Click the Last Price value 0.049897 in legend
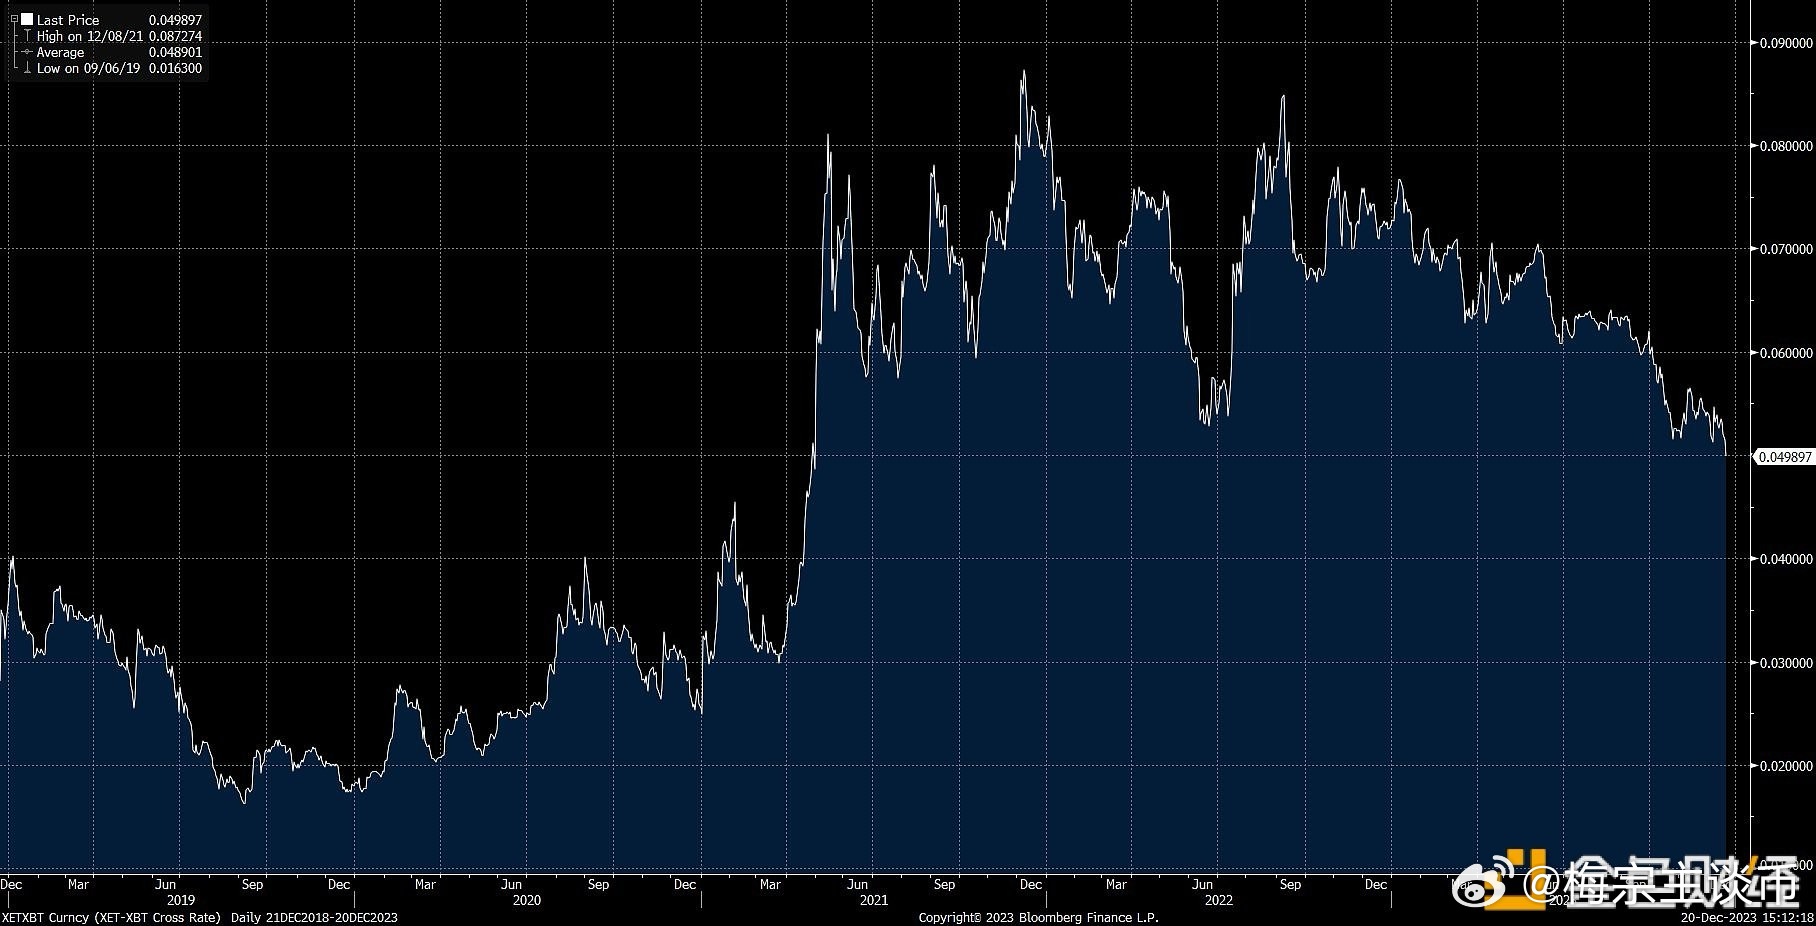This screenshot has width=1816, height=926. point(175,20)
